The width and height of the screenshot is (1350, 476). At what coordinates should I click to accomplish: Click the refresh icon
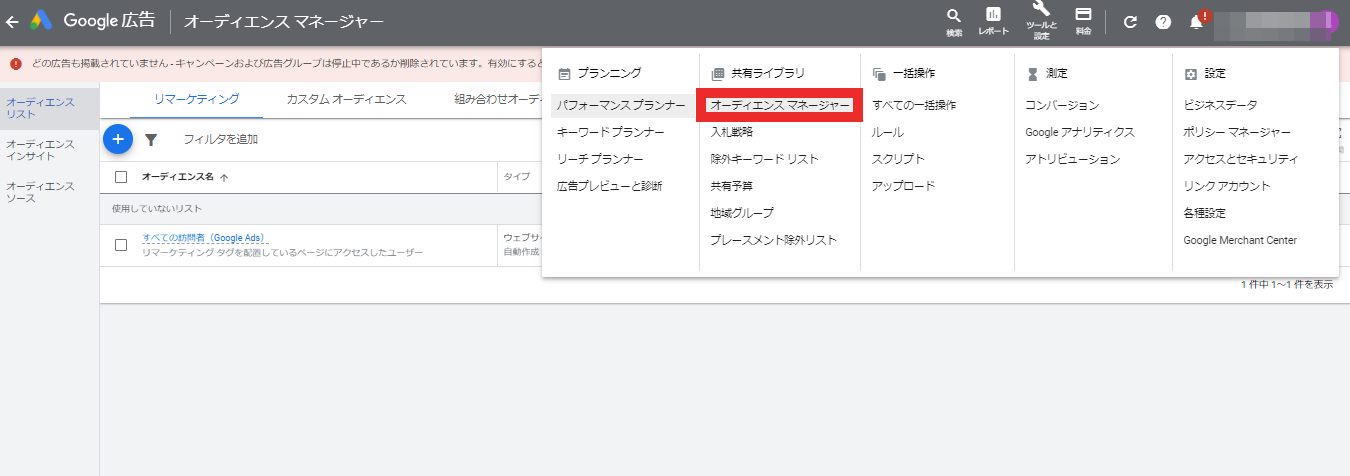pos(1131,21)
